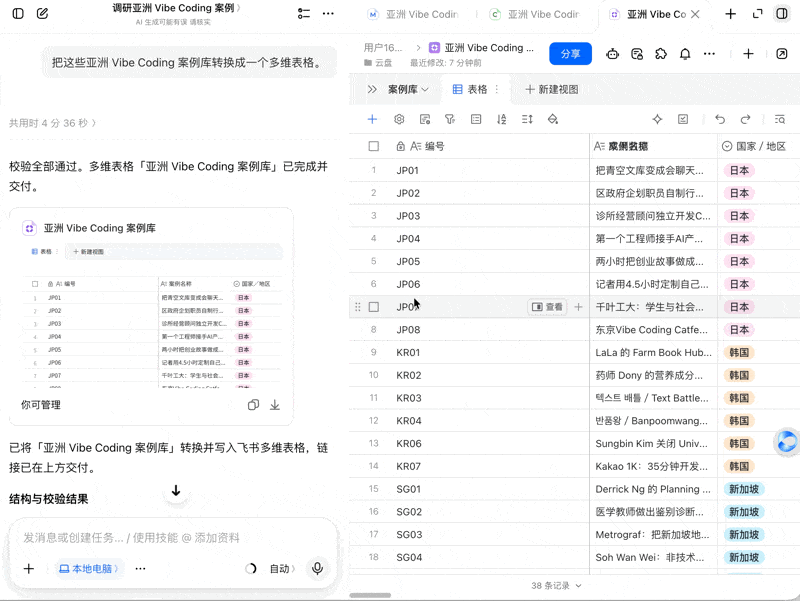Redo the last table action
Viewport: 800px width, 601px height.
pos(745,119)
